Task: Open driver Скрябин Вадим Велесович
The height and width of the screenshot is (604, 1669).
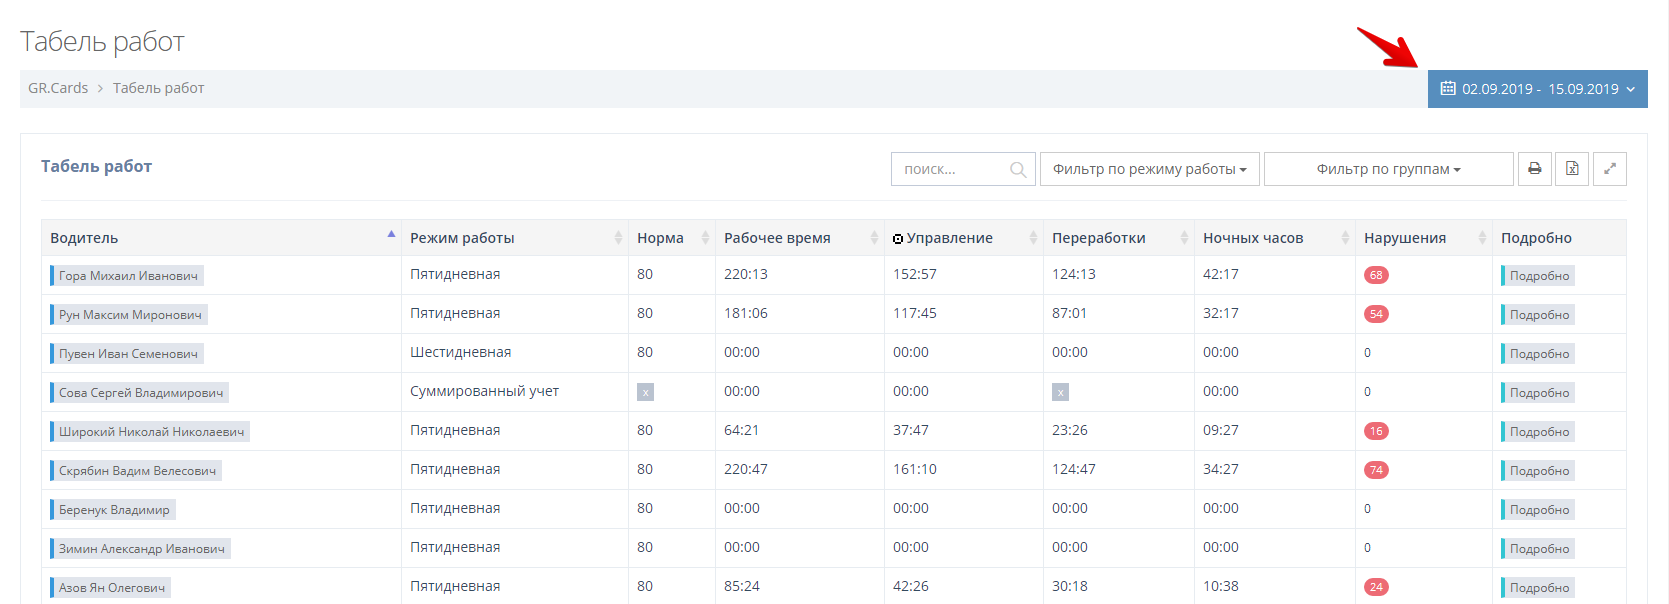Action: 137,471
